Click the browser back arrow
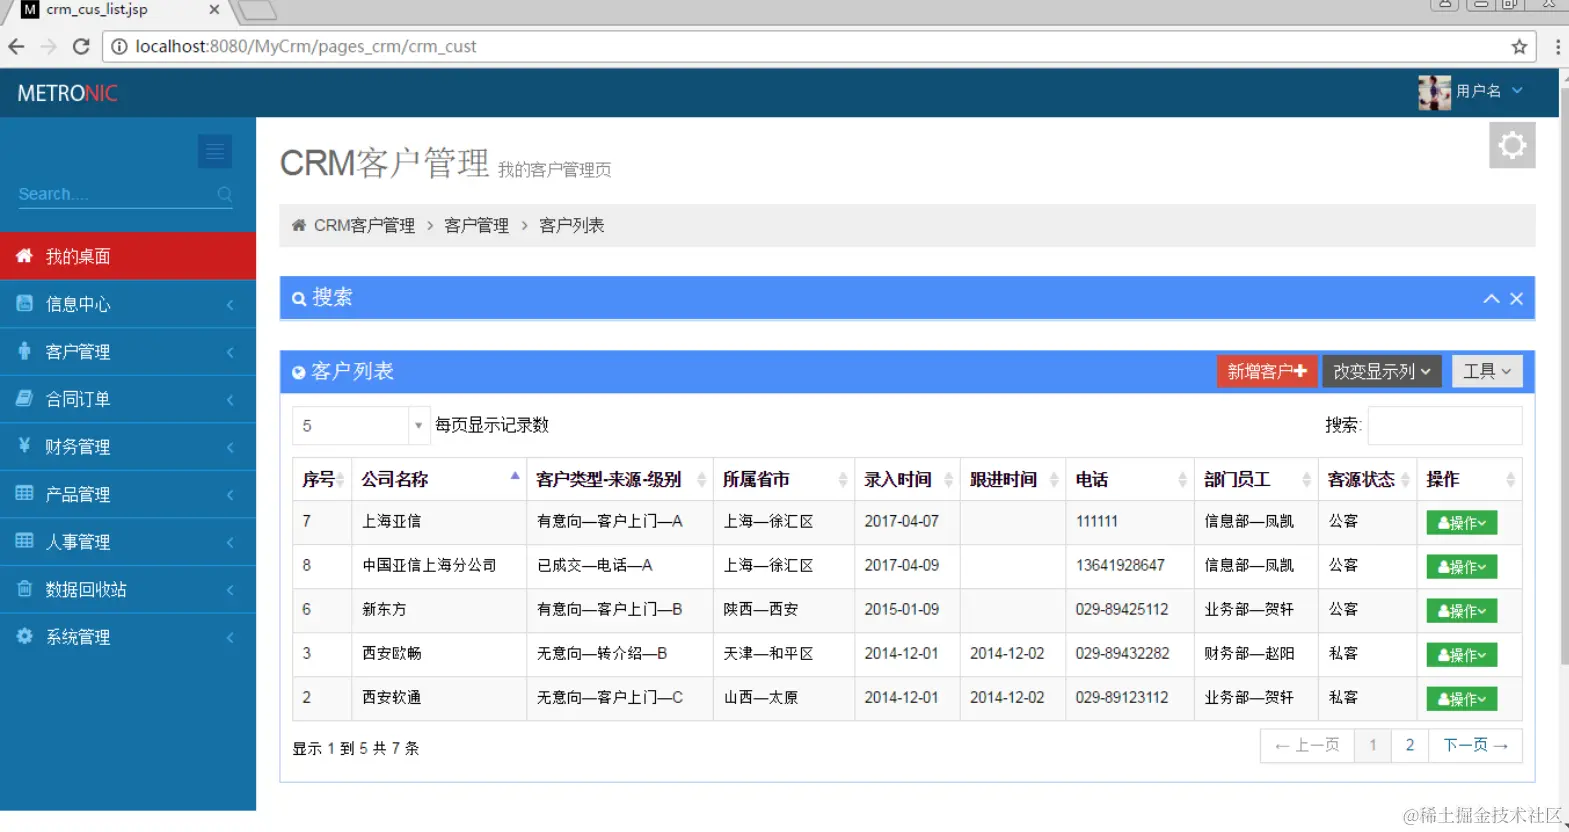 point(16,47)
